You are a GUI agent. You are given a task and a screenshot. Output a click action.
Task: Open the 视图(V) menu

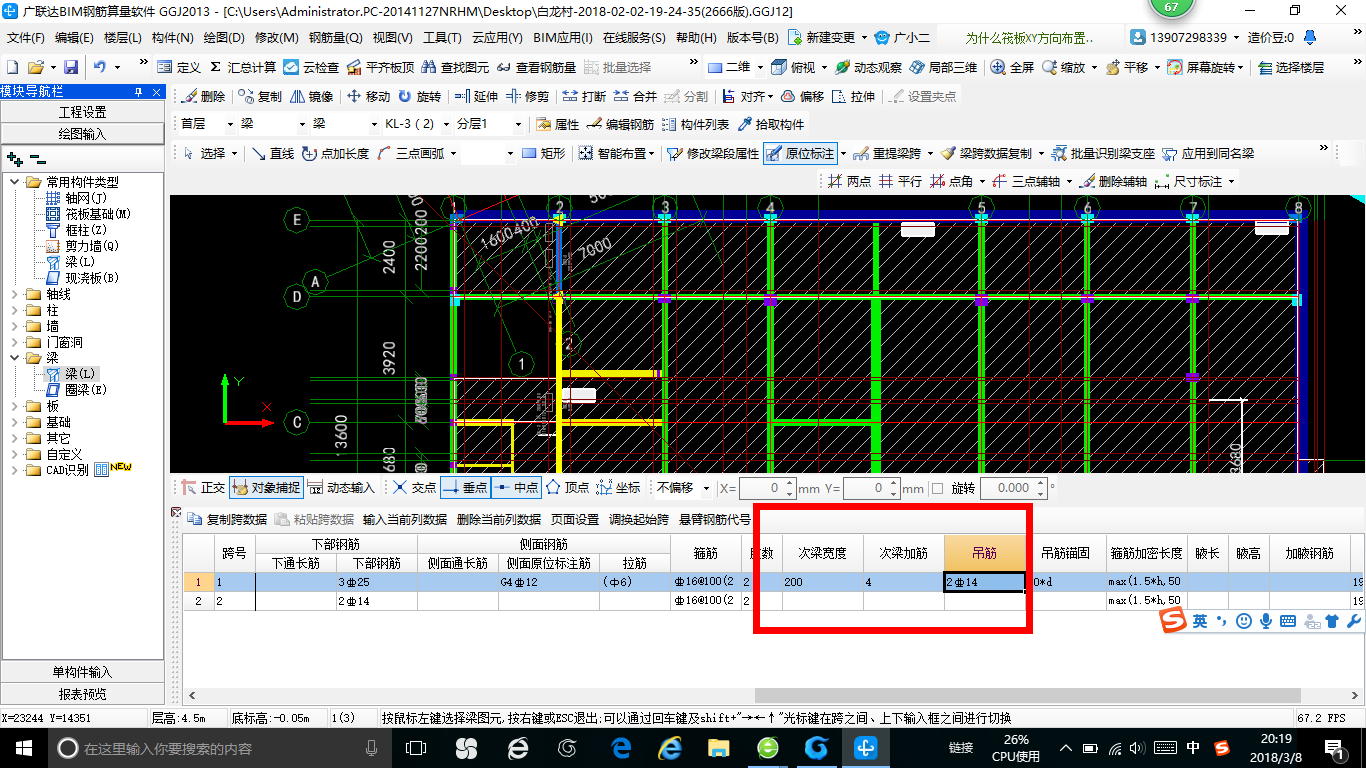[x=392, y=37]
